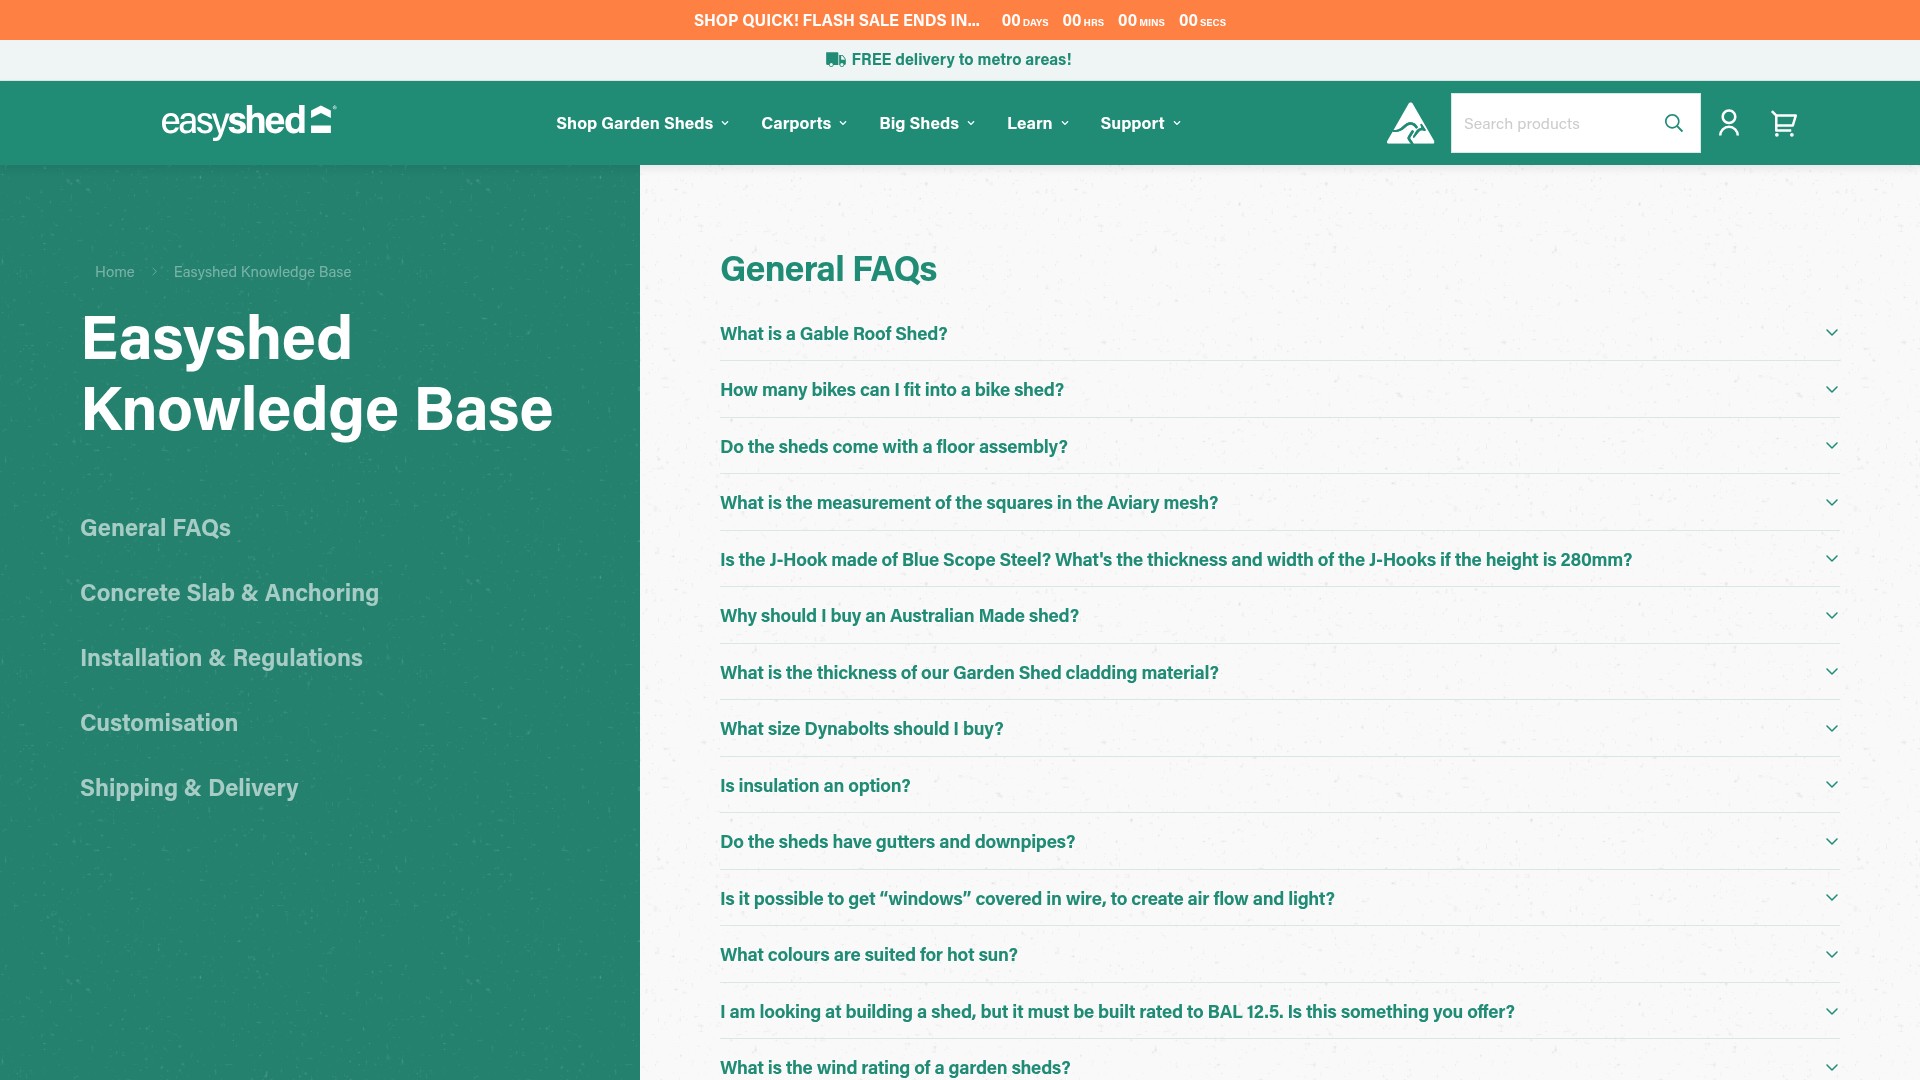Expand chevron for bike shed question
This screenshot has width=1920, height=1080.
coord(1832,390)
